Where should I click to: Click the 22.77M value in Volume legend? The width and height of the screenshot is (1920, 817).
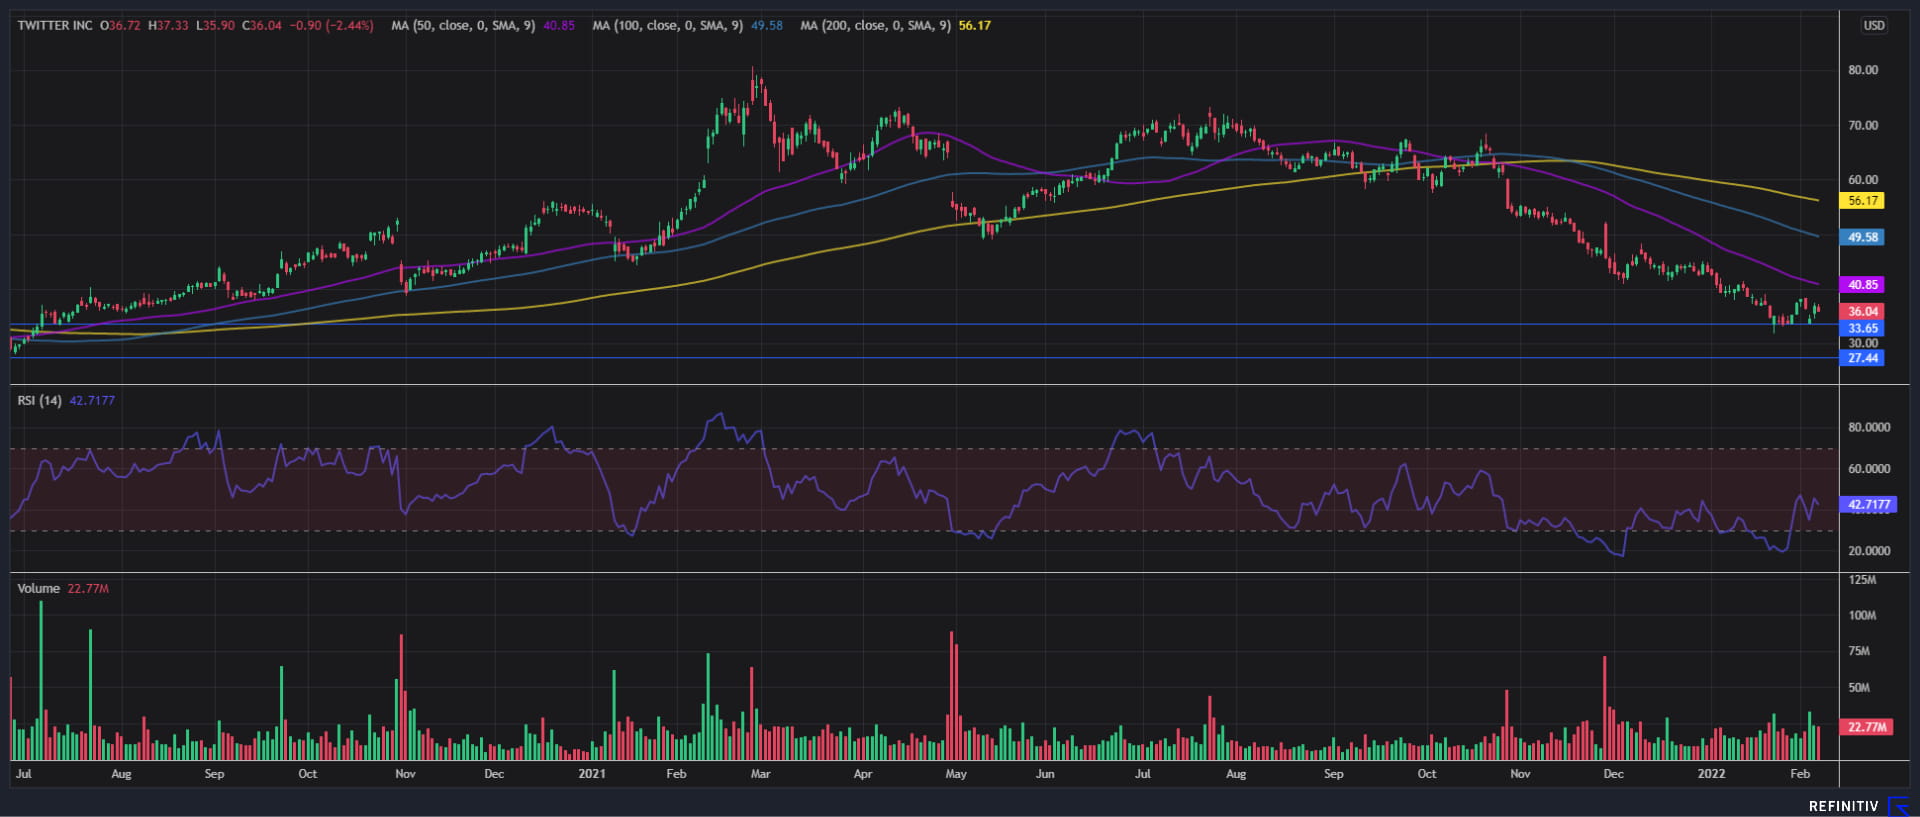tap(88, 588)
